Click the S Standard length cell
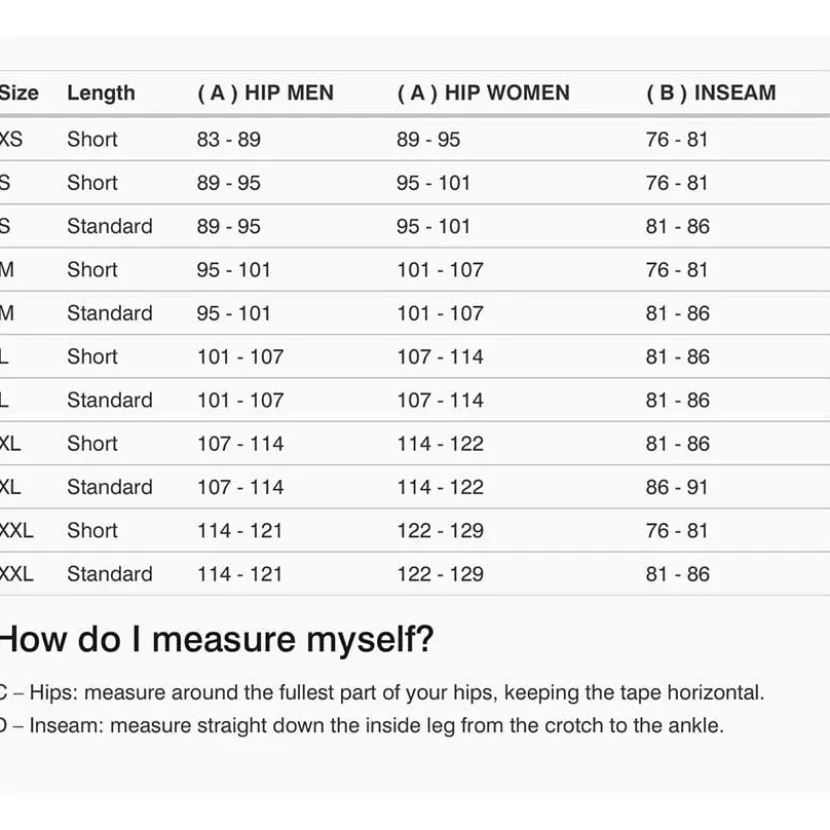 click(x=110, y=227)
